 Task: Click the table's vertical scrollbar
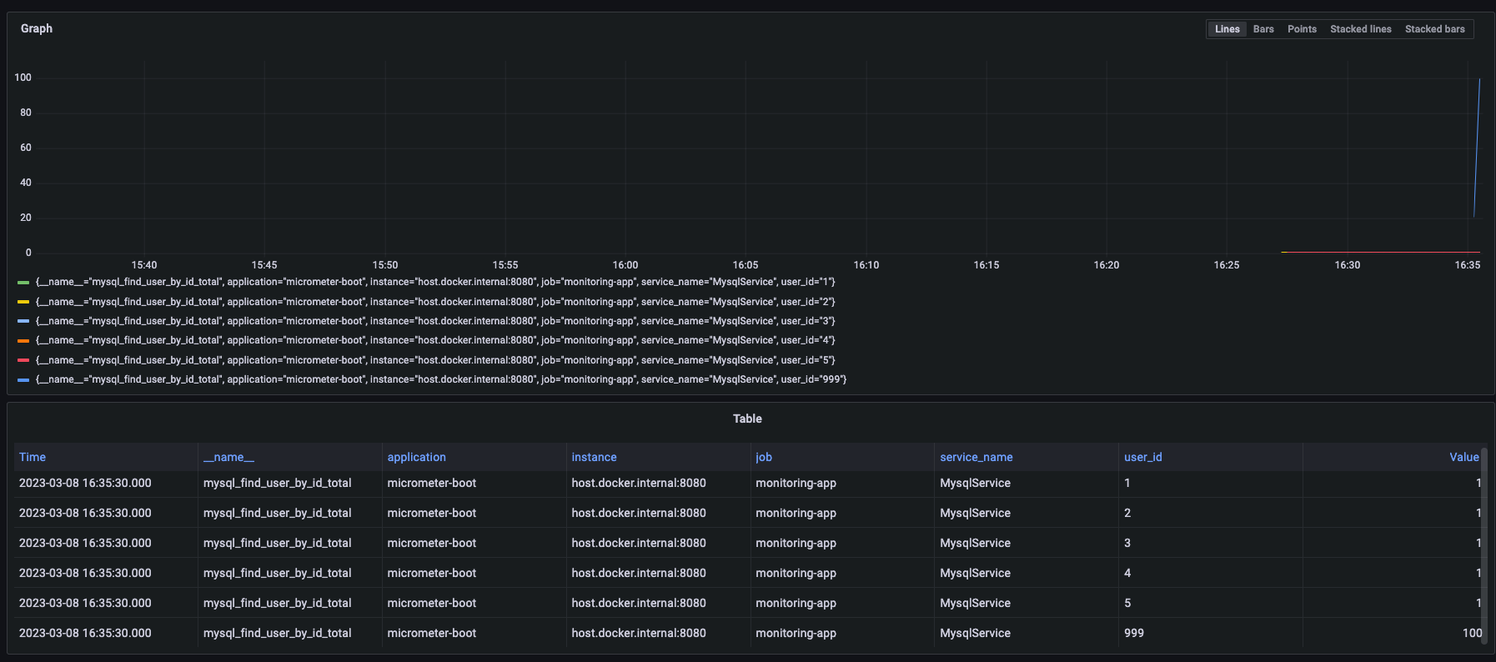[x=1484, y=545]
